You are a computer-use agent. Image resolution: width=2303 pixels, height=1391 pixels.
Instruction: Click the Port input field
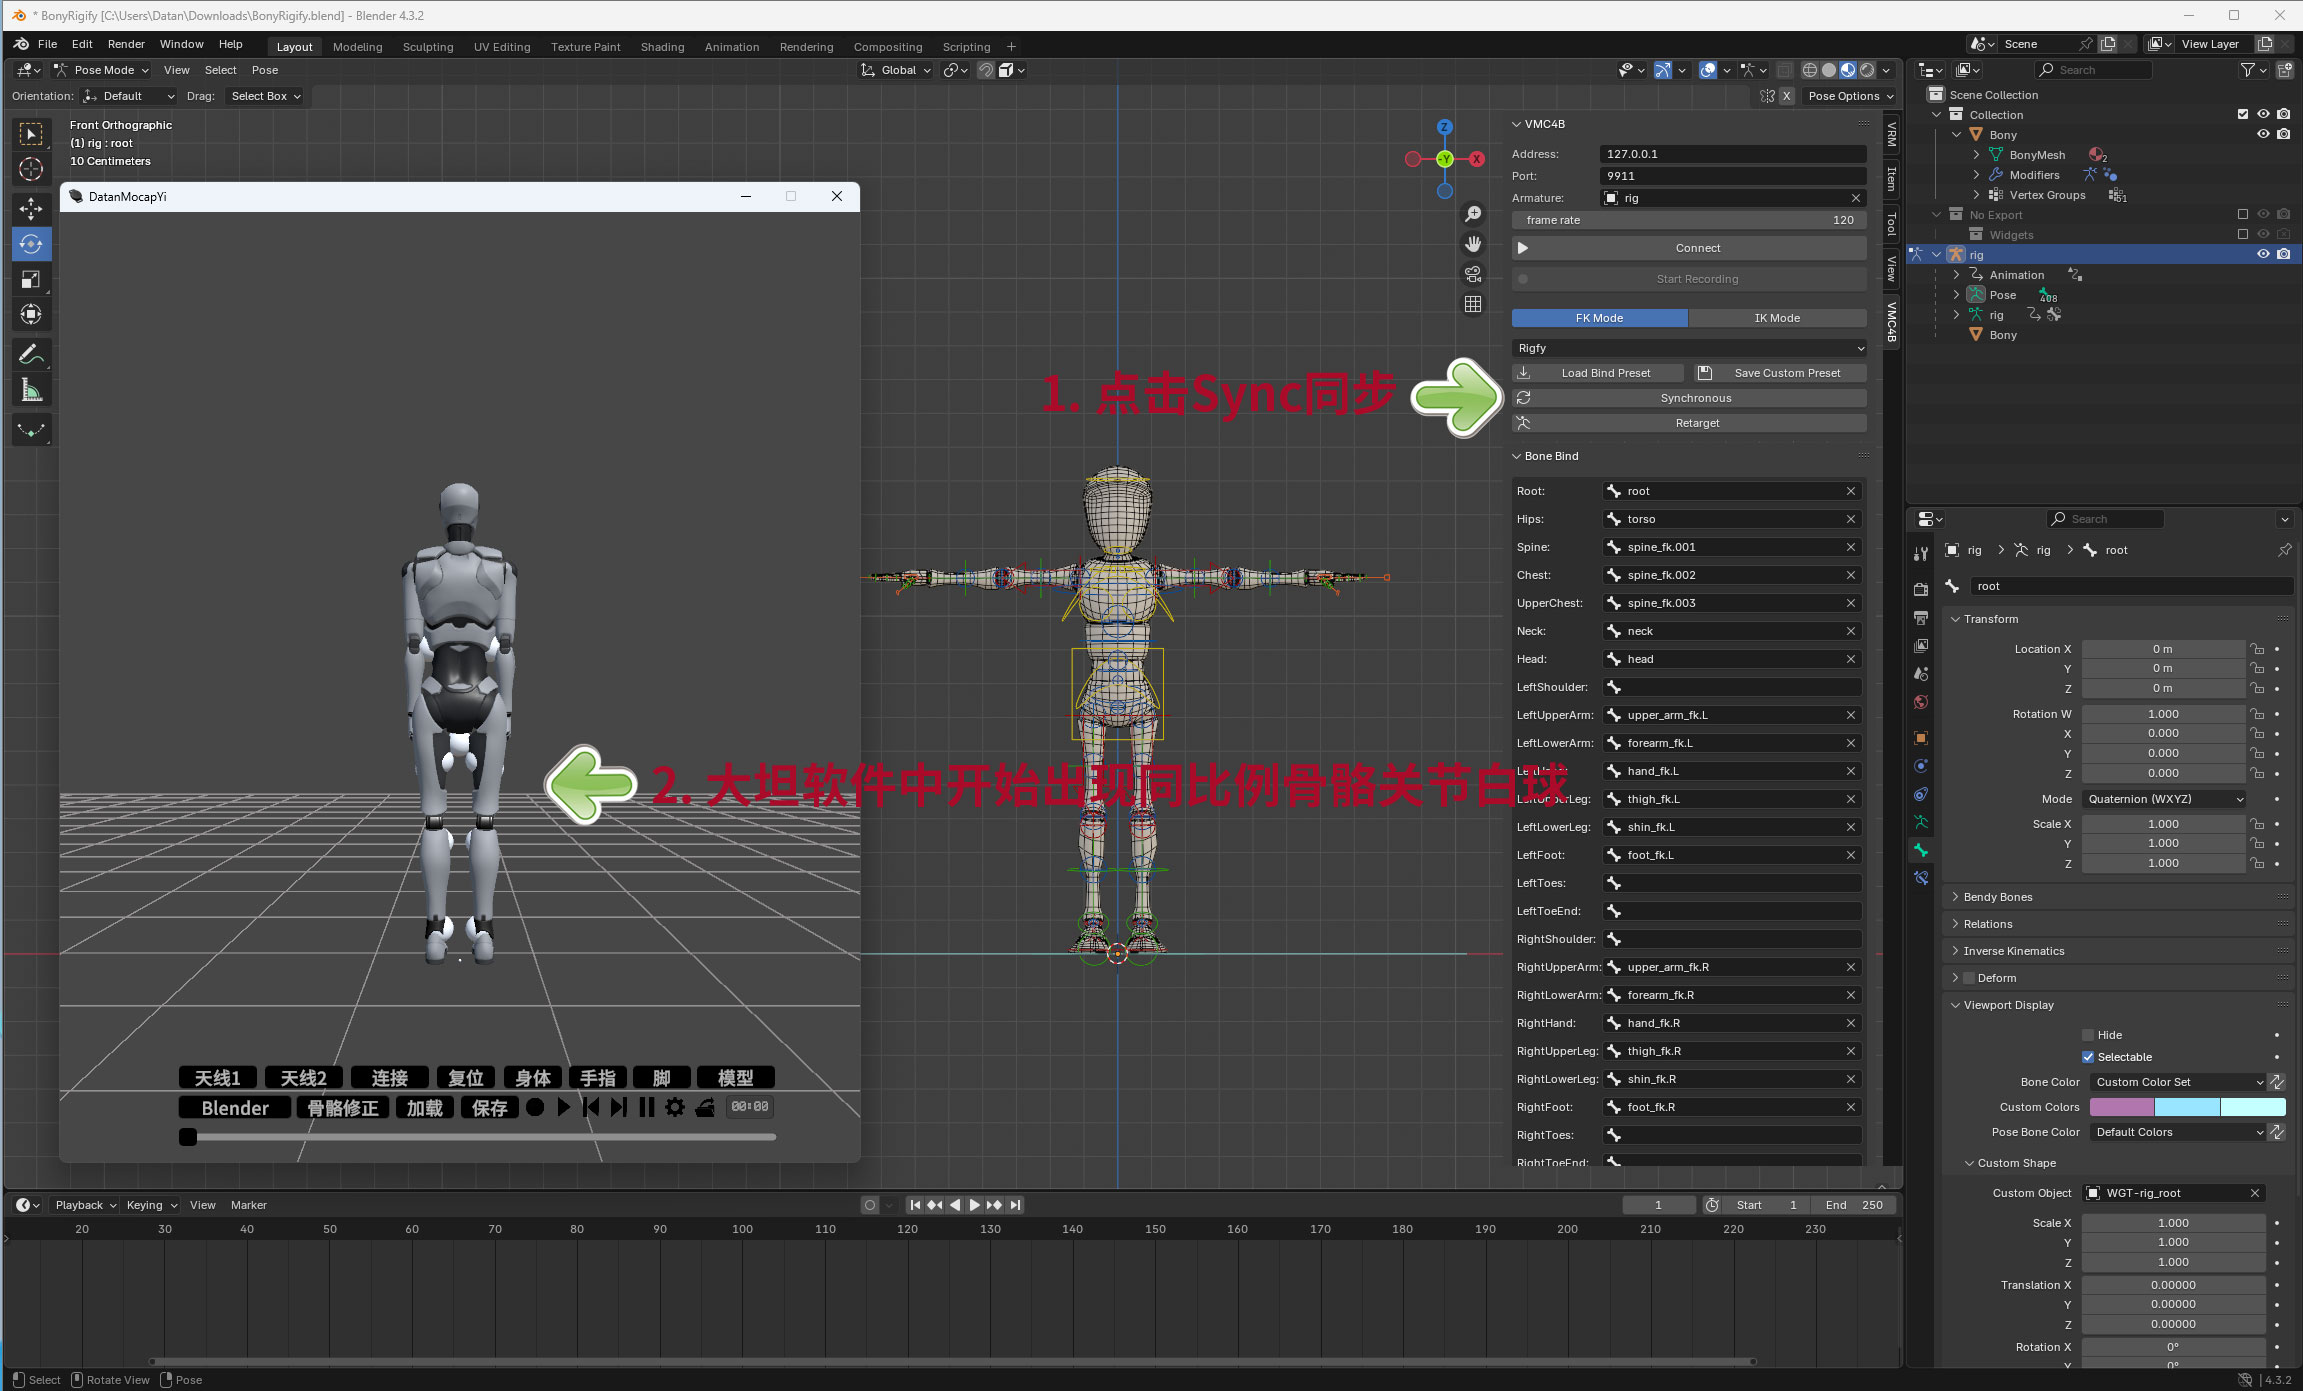coord(1732,176)
